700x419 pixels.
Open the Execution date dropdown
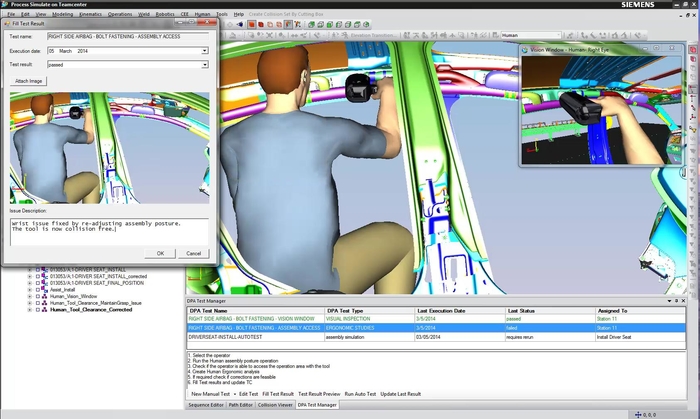click(x=204, y=51)
